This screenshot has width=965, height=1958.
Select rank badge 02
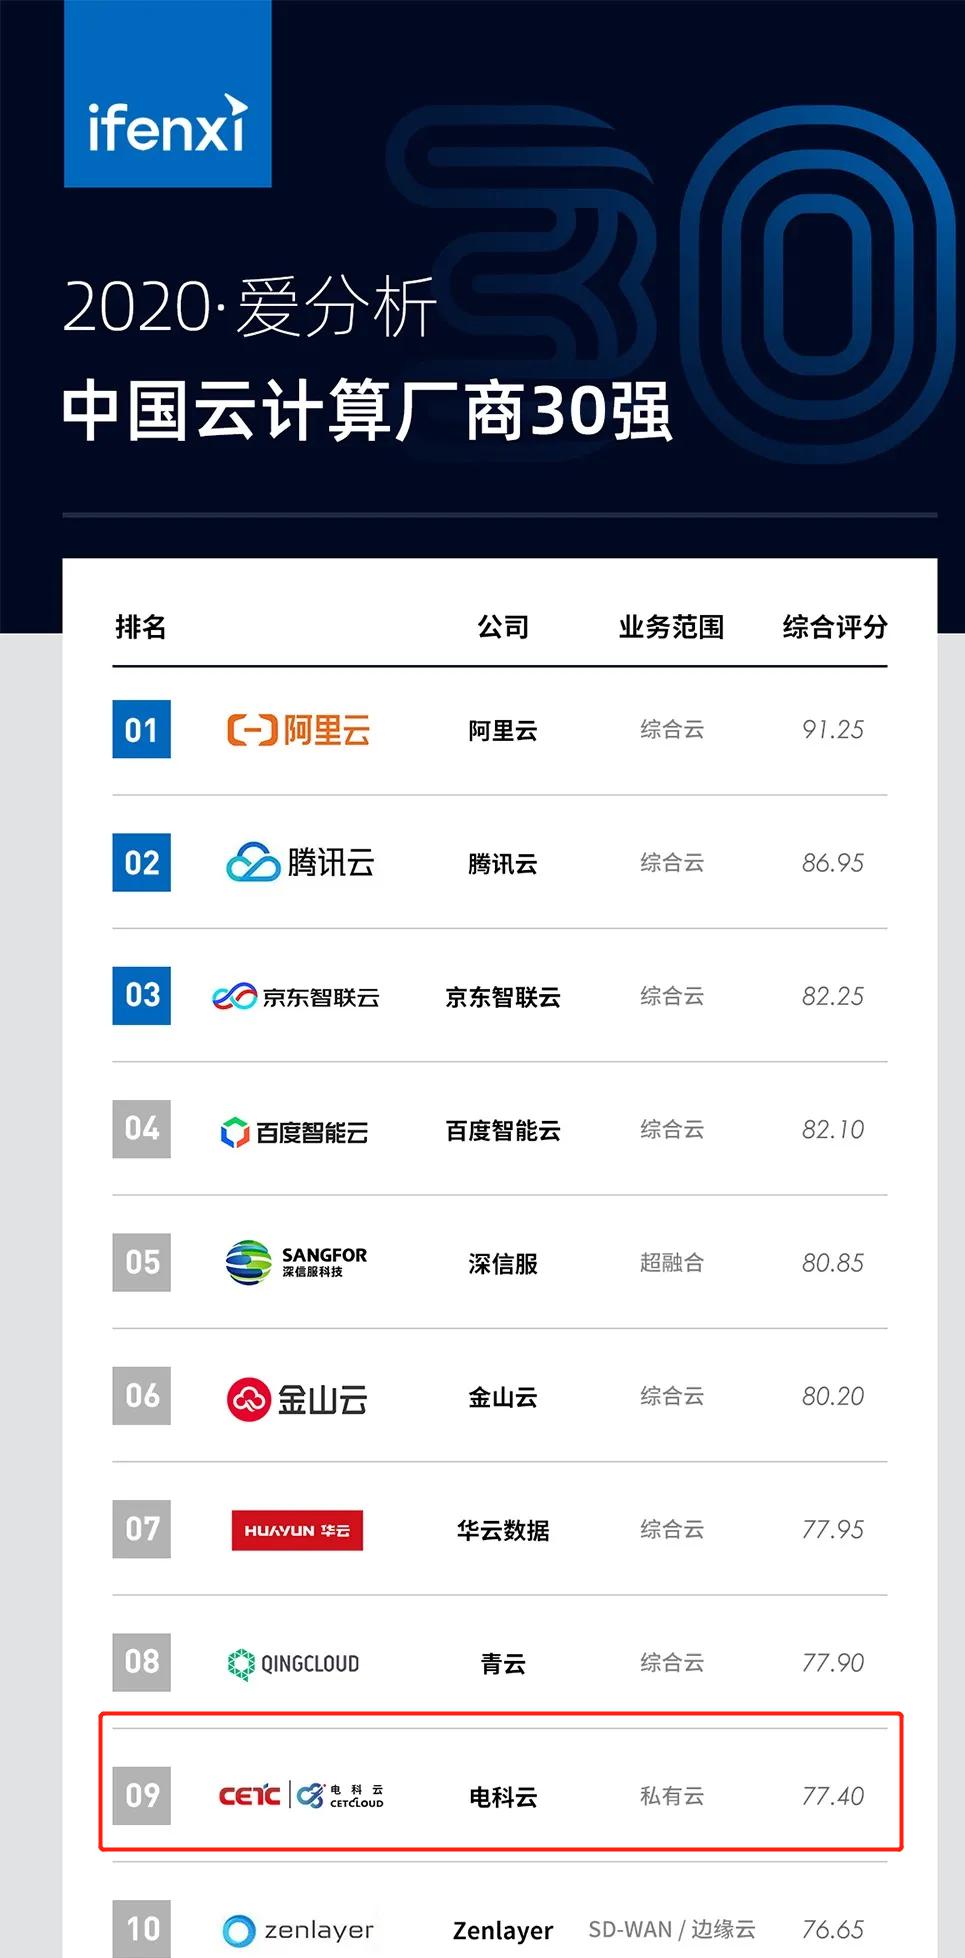[x=141, y=862]
